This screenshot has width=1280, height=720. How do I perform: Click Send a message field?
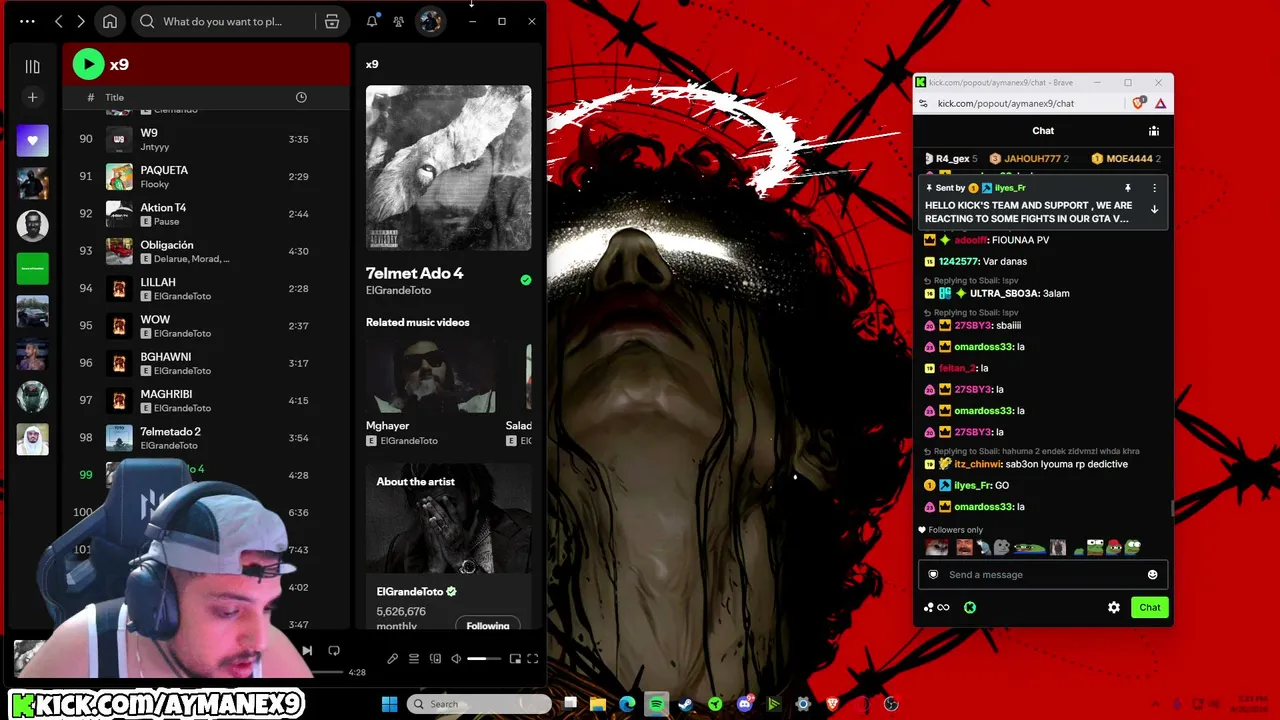point(1043,575)
